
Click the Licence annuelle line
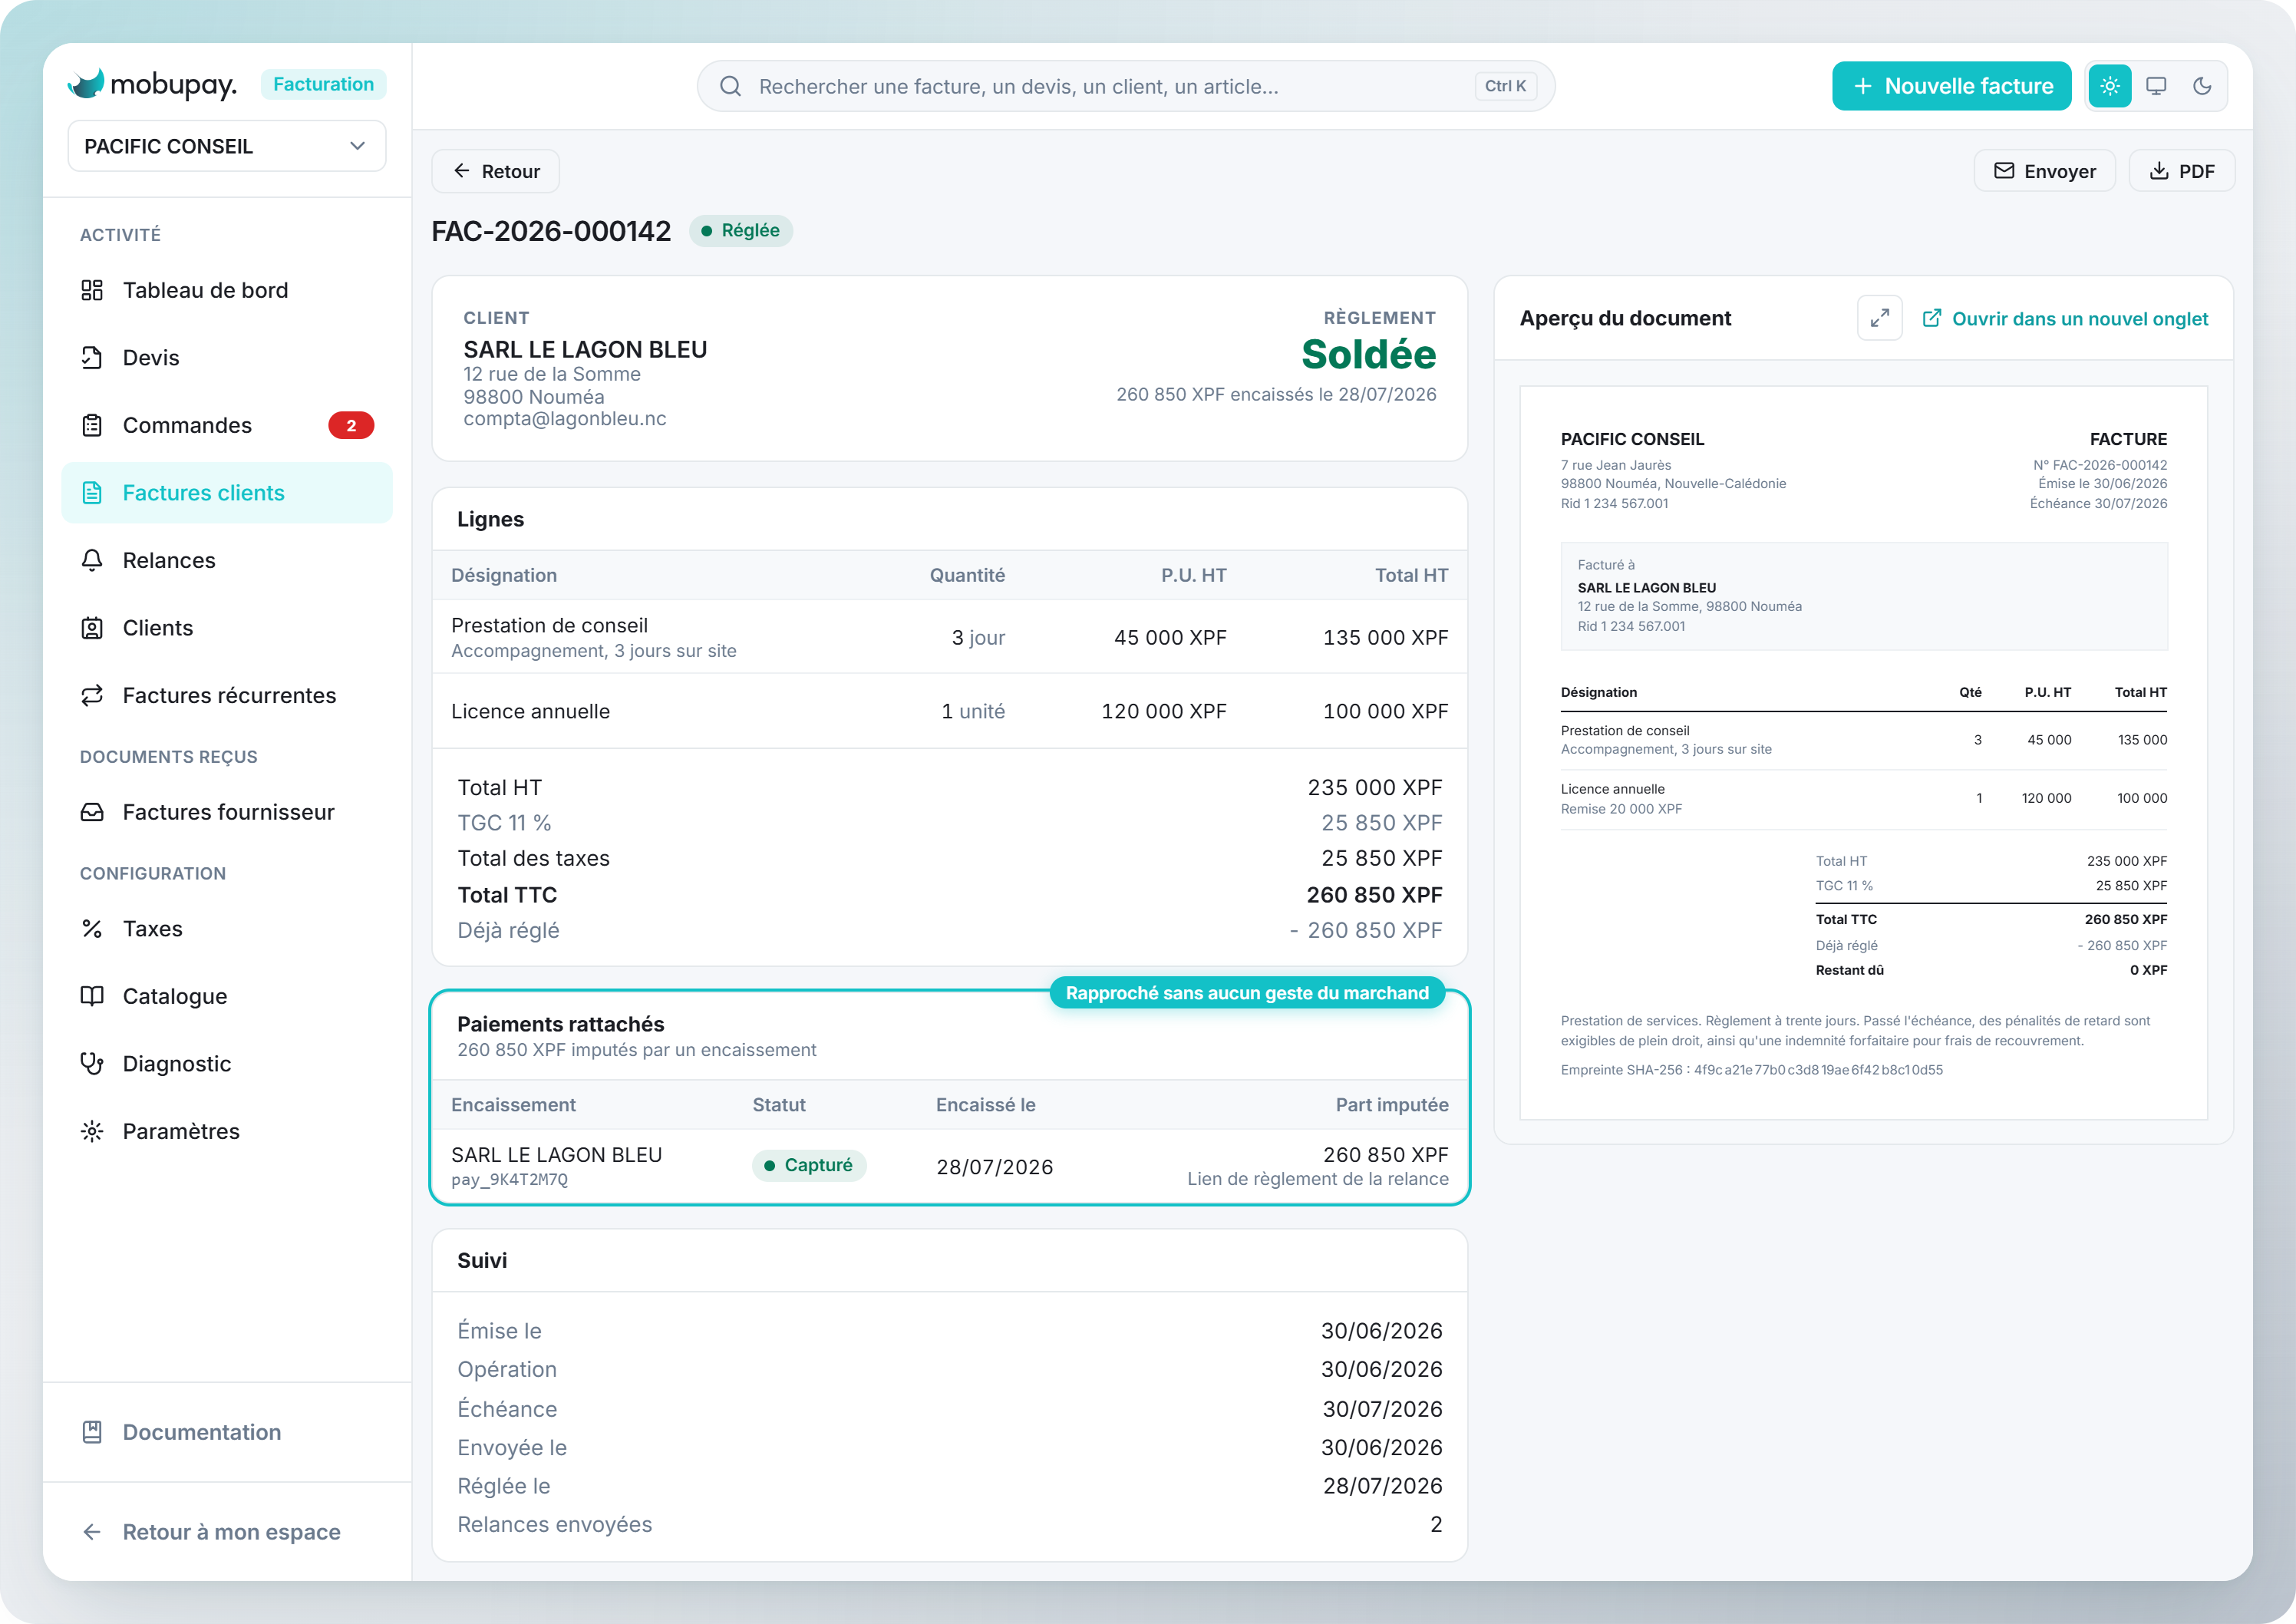(949, 711)
